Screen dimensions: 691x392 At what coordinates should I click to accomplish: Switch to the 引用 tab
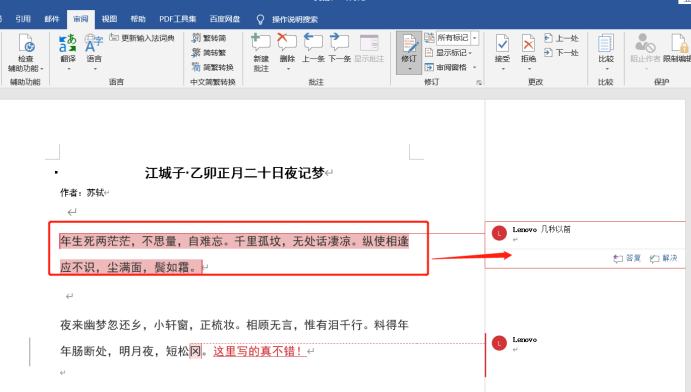coord(23,19)
